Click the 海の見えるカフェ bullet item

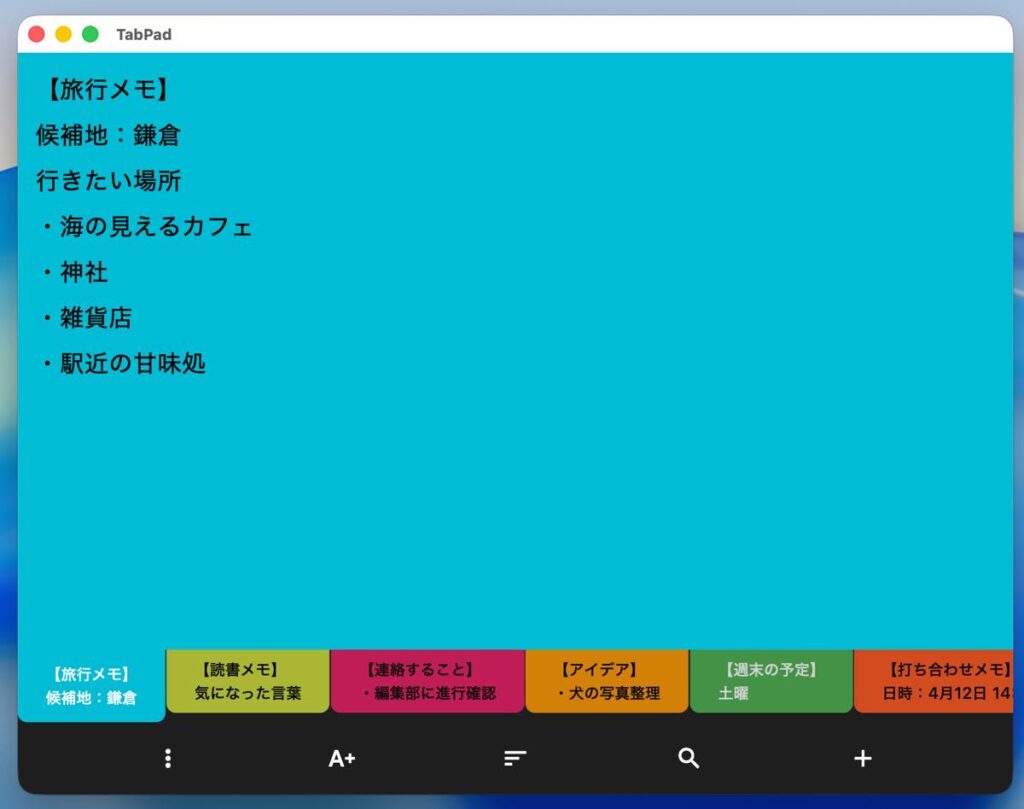tap(155, 227)
